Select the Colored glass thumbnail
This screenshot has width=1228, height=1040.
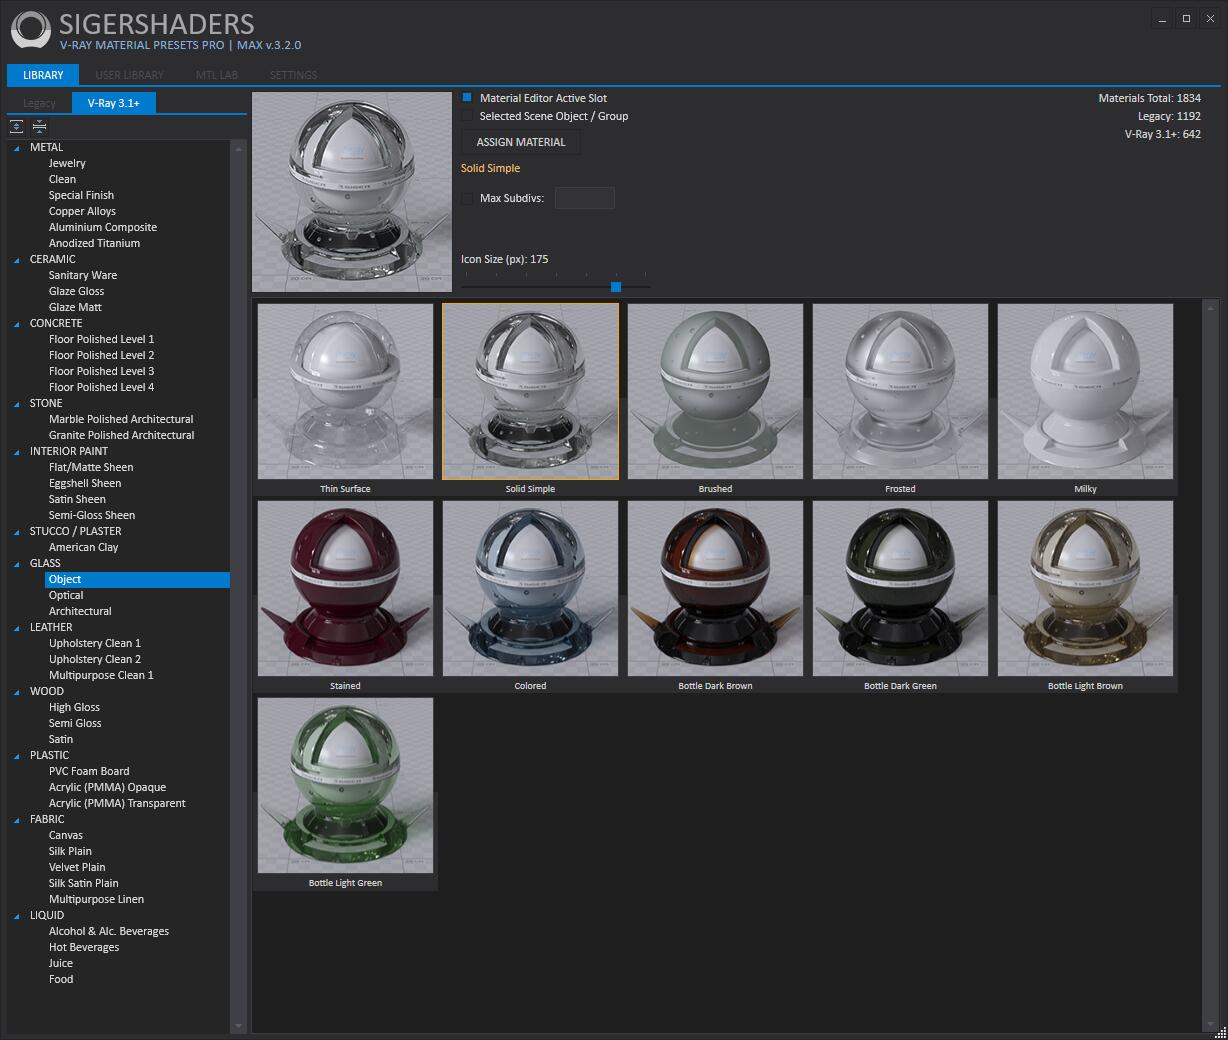pos(530,588)
